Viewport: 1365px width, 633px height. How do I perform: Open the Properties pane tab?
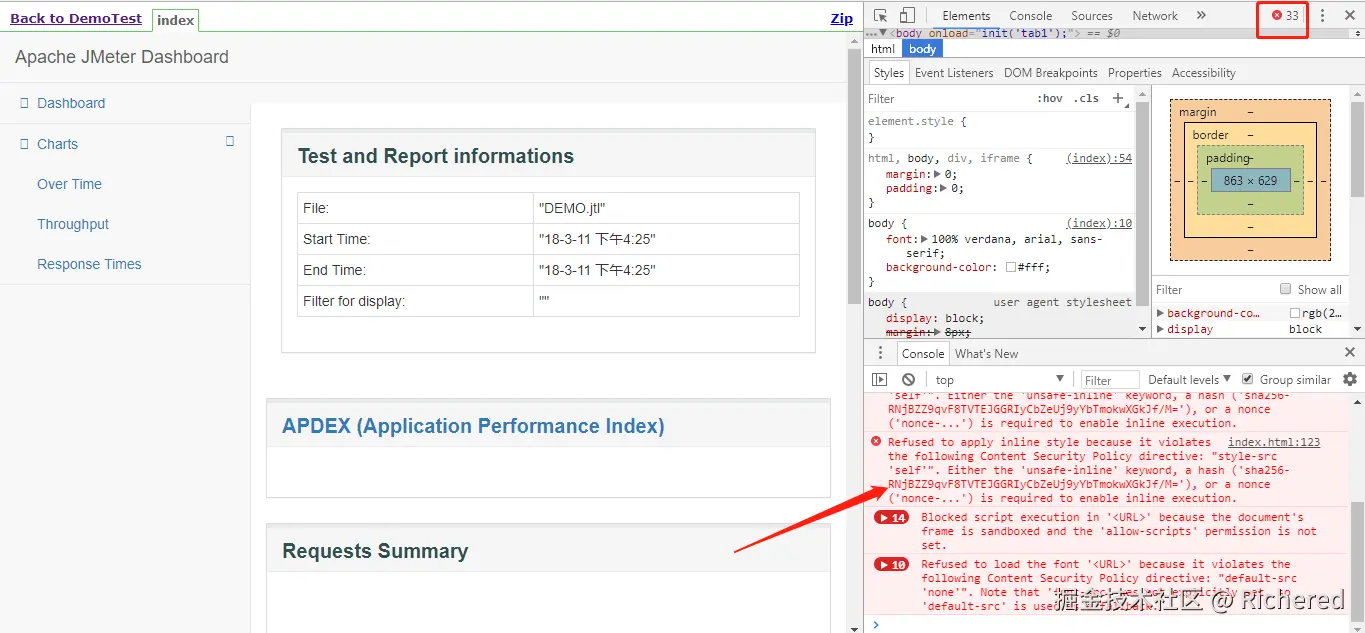point(1134,72)
